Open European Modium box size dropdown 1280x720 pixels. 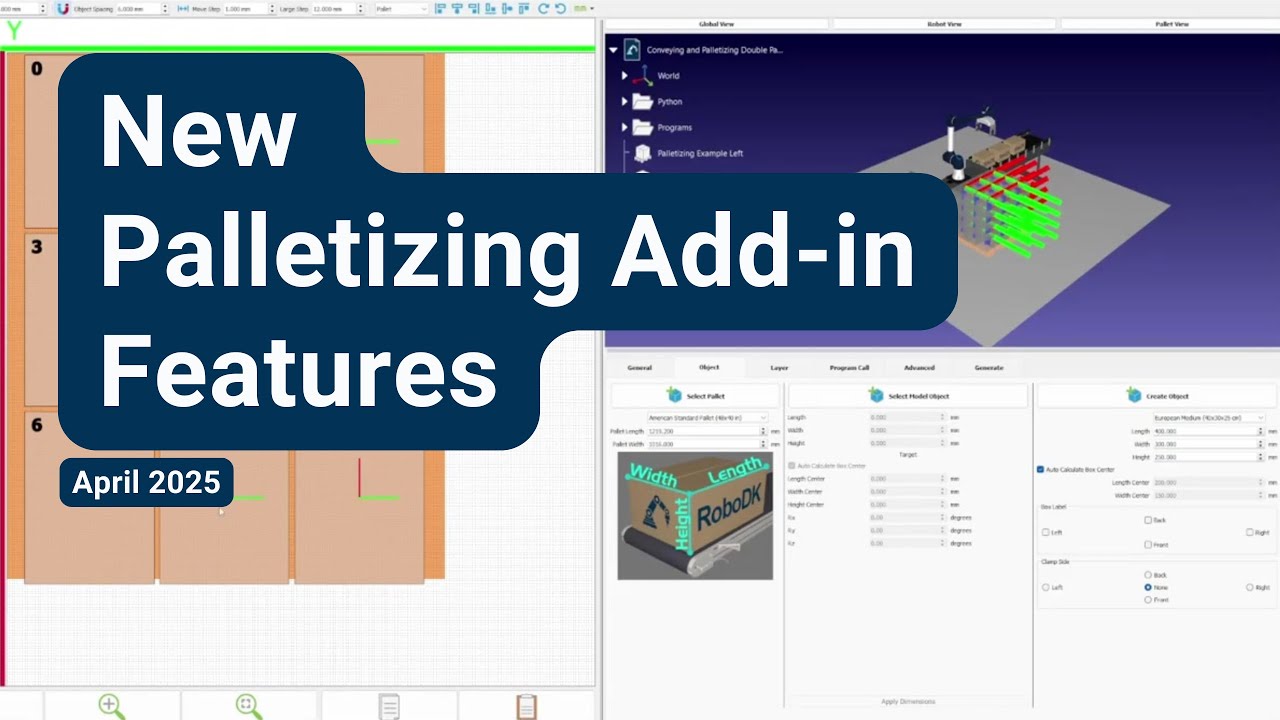click(x=1209, y=417)
